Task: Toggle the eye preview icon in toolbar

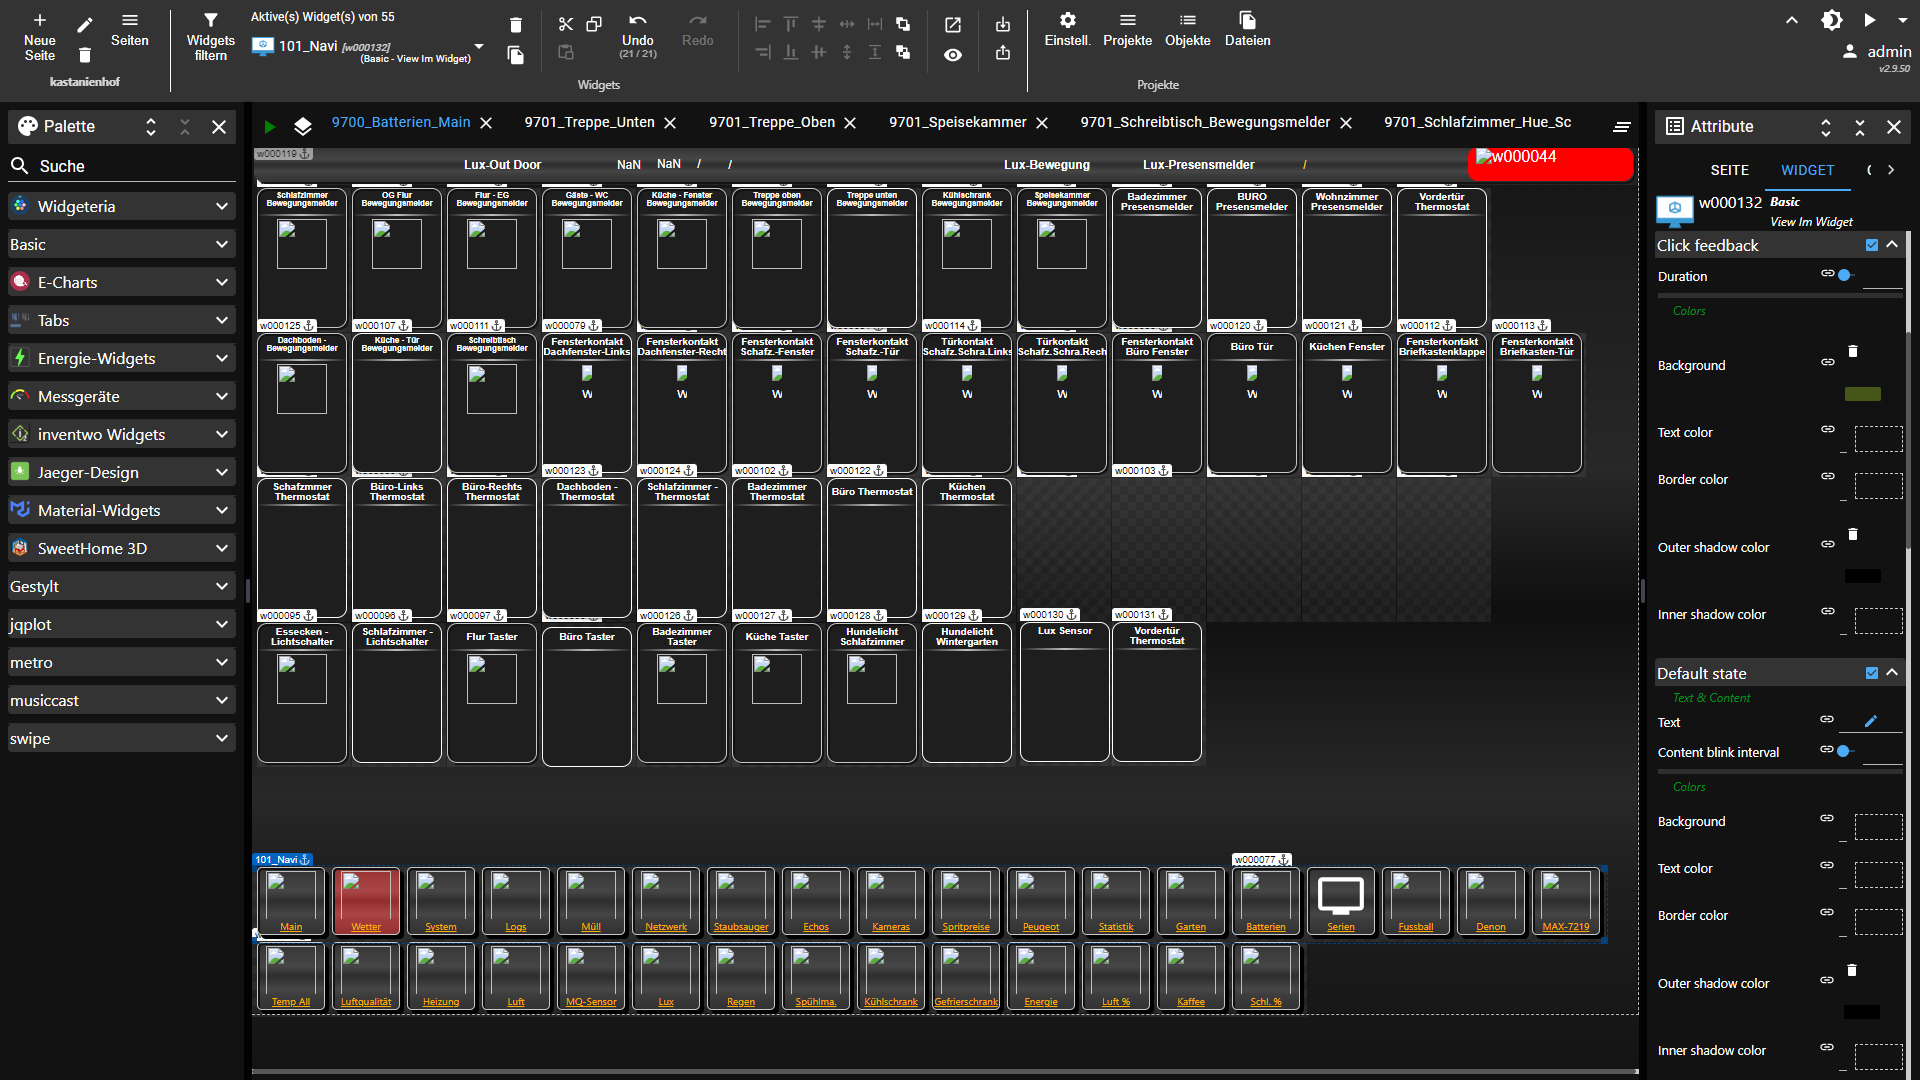Action: tap(953, 55)
